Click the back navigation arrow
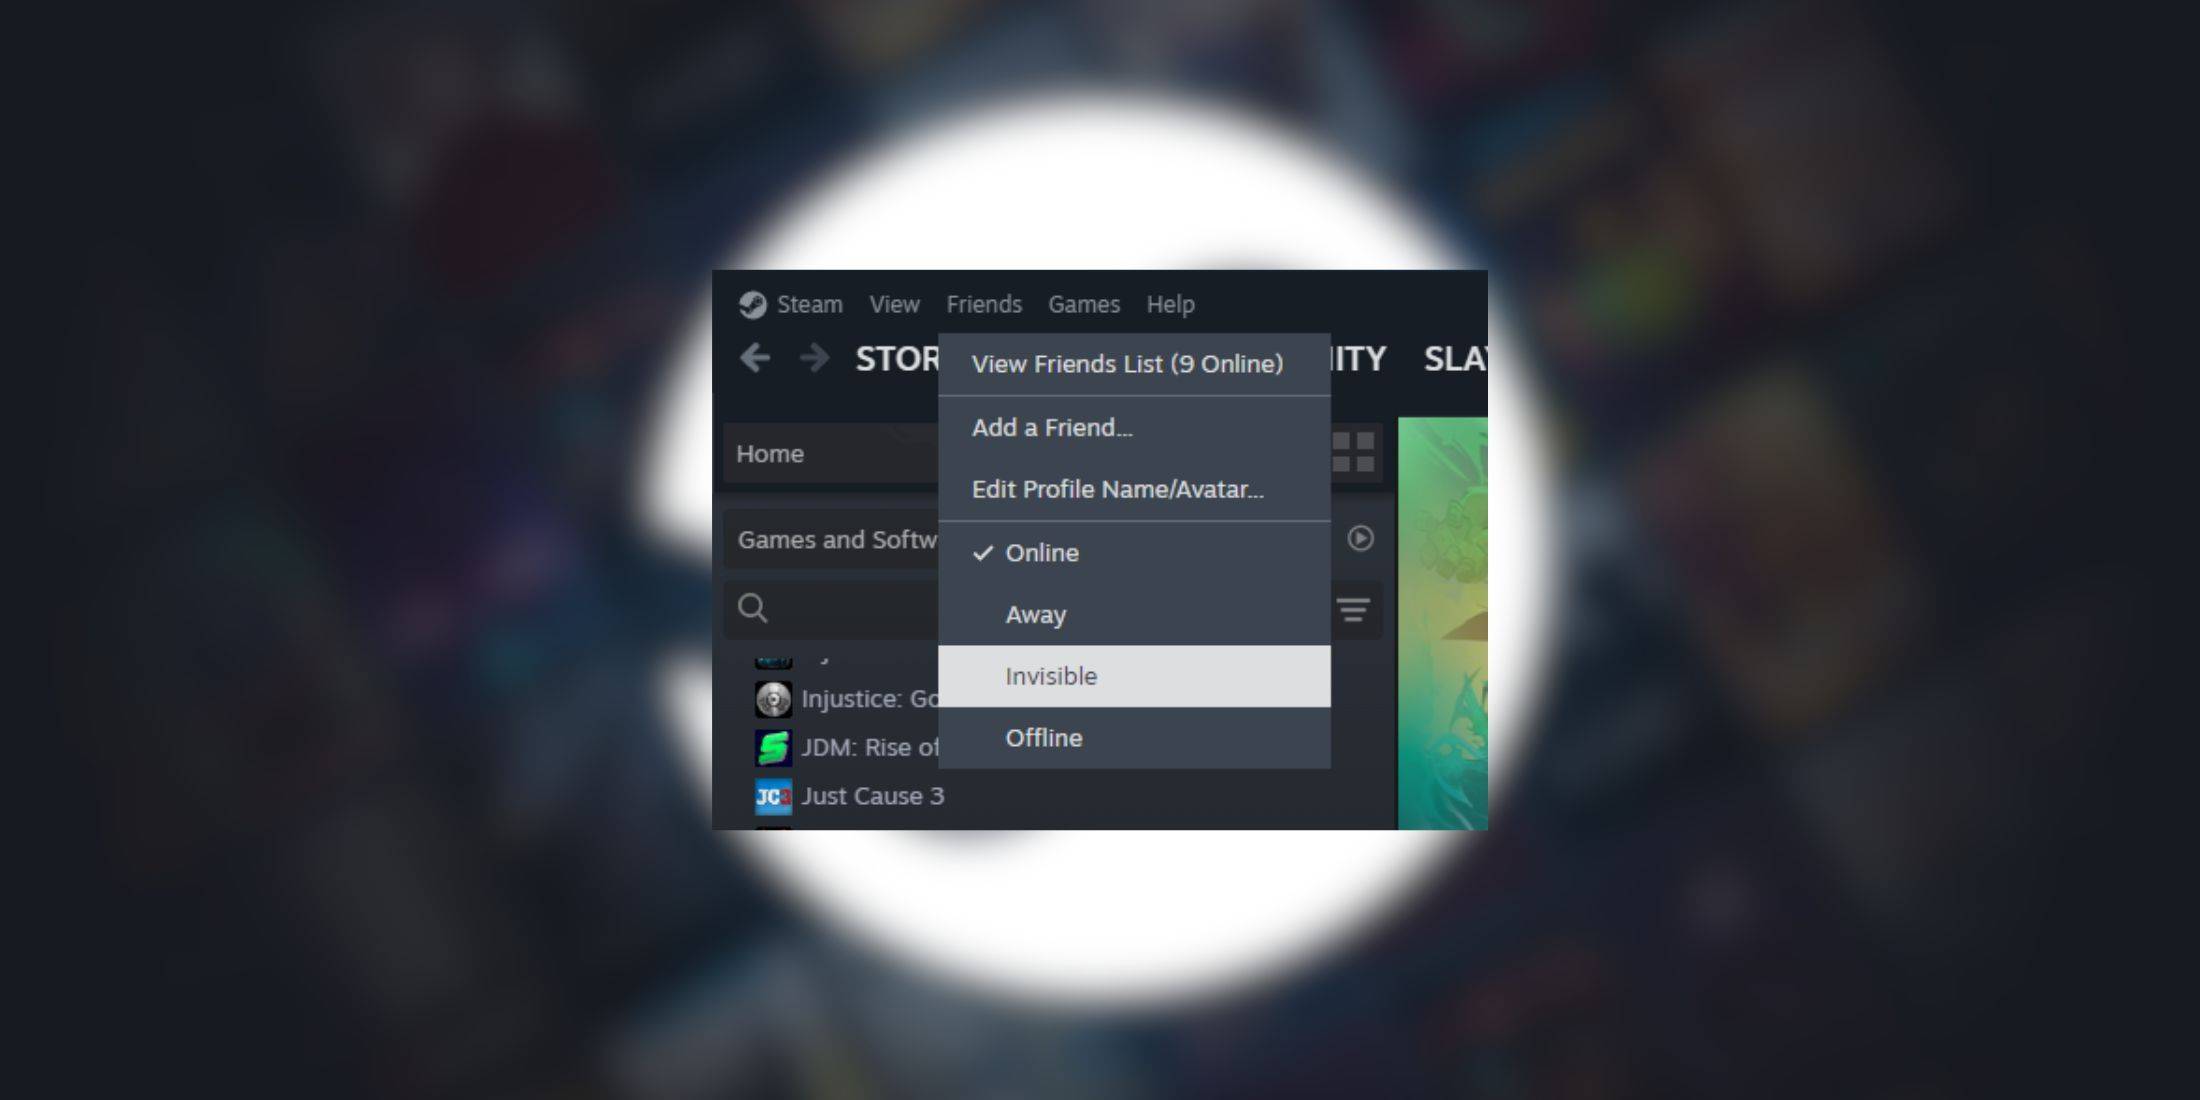The width and height of the screenshot is (2200, 1100). point(758,359)
